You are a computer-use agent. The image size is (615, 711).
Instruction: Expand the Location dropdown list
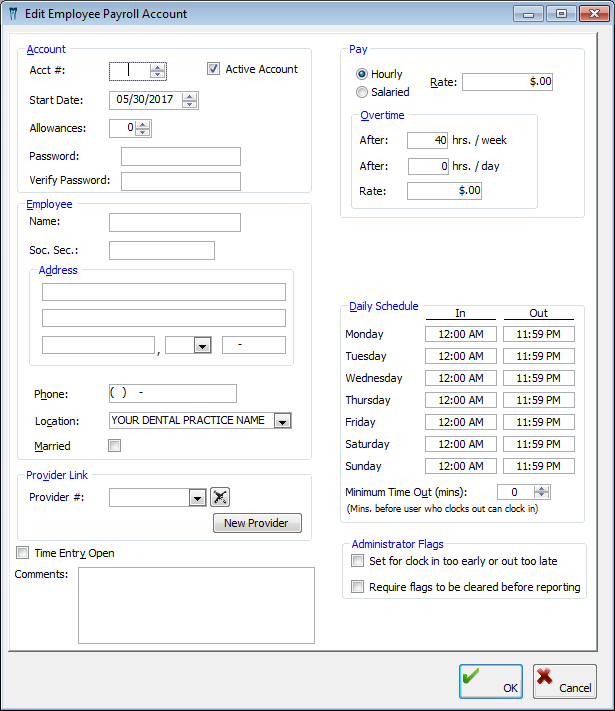[283, 421]
